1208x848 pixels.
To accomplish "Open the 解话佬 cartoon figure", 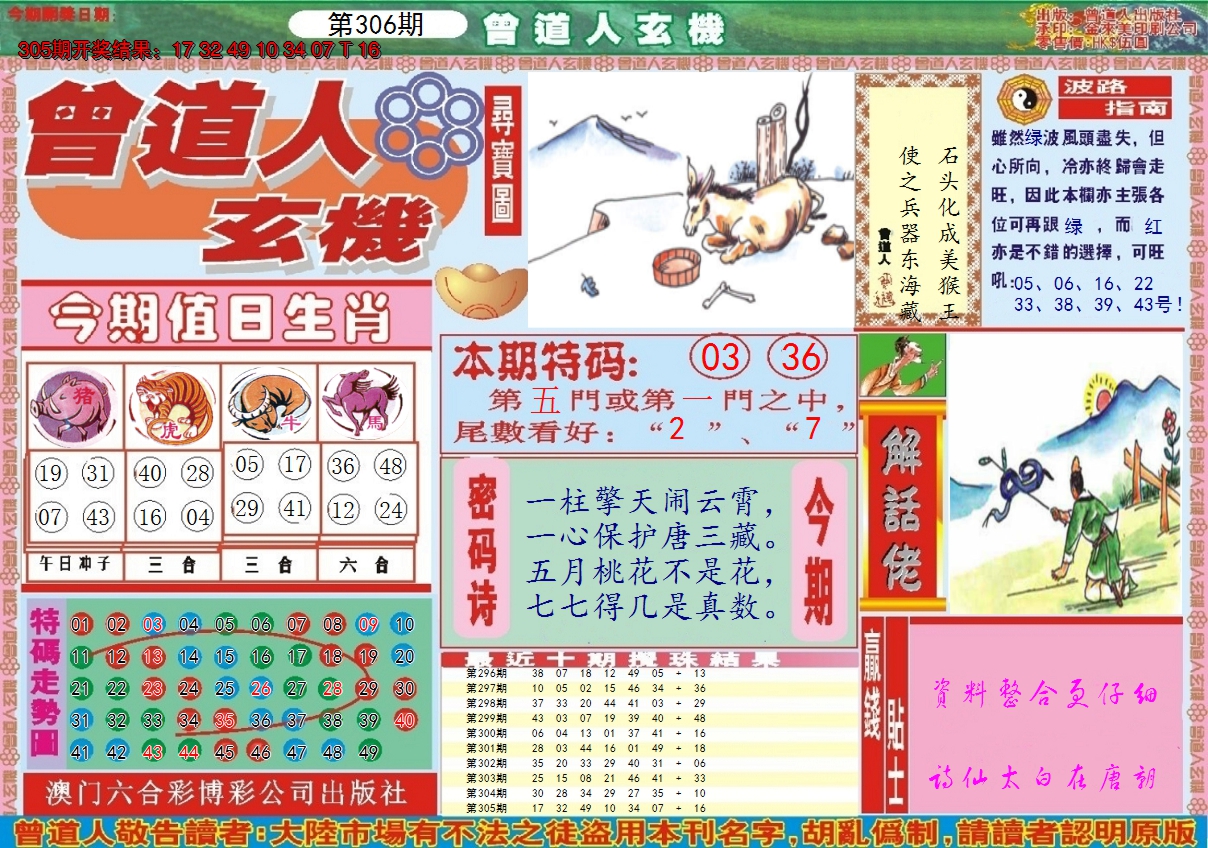I will tap(899, 369).
